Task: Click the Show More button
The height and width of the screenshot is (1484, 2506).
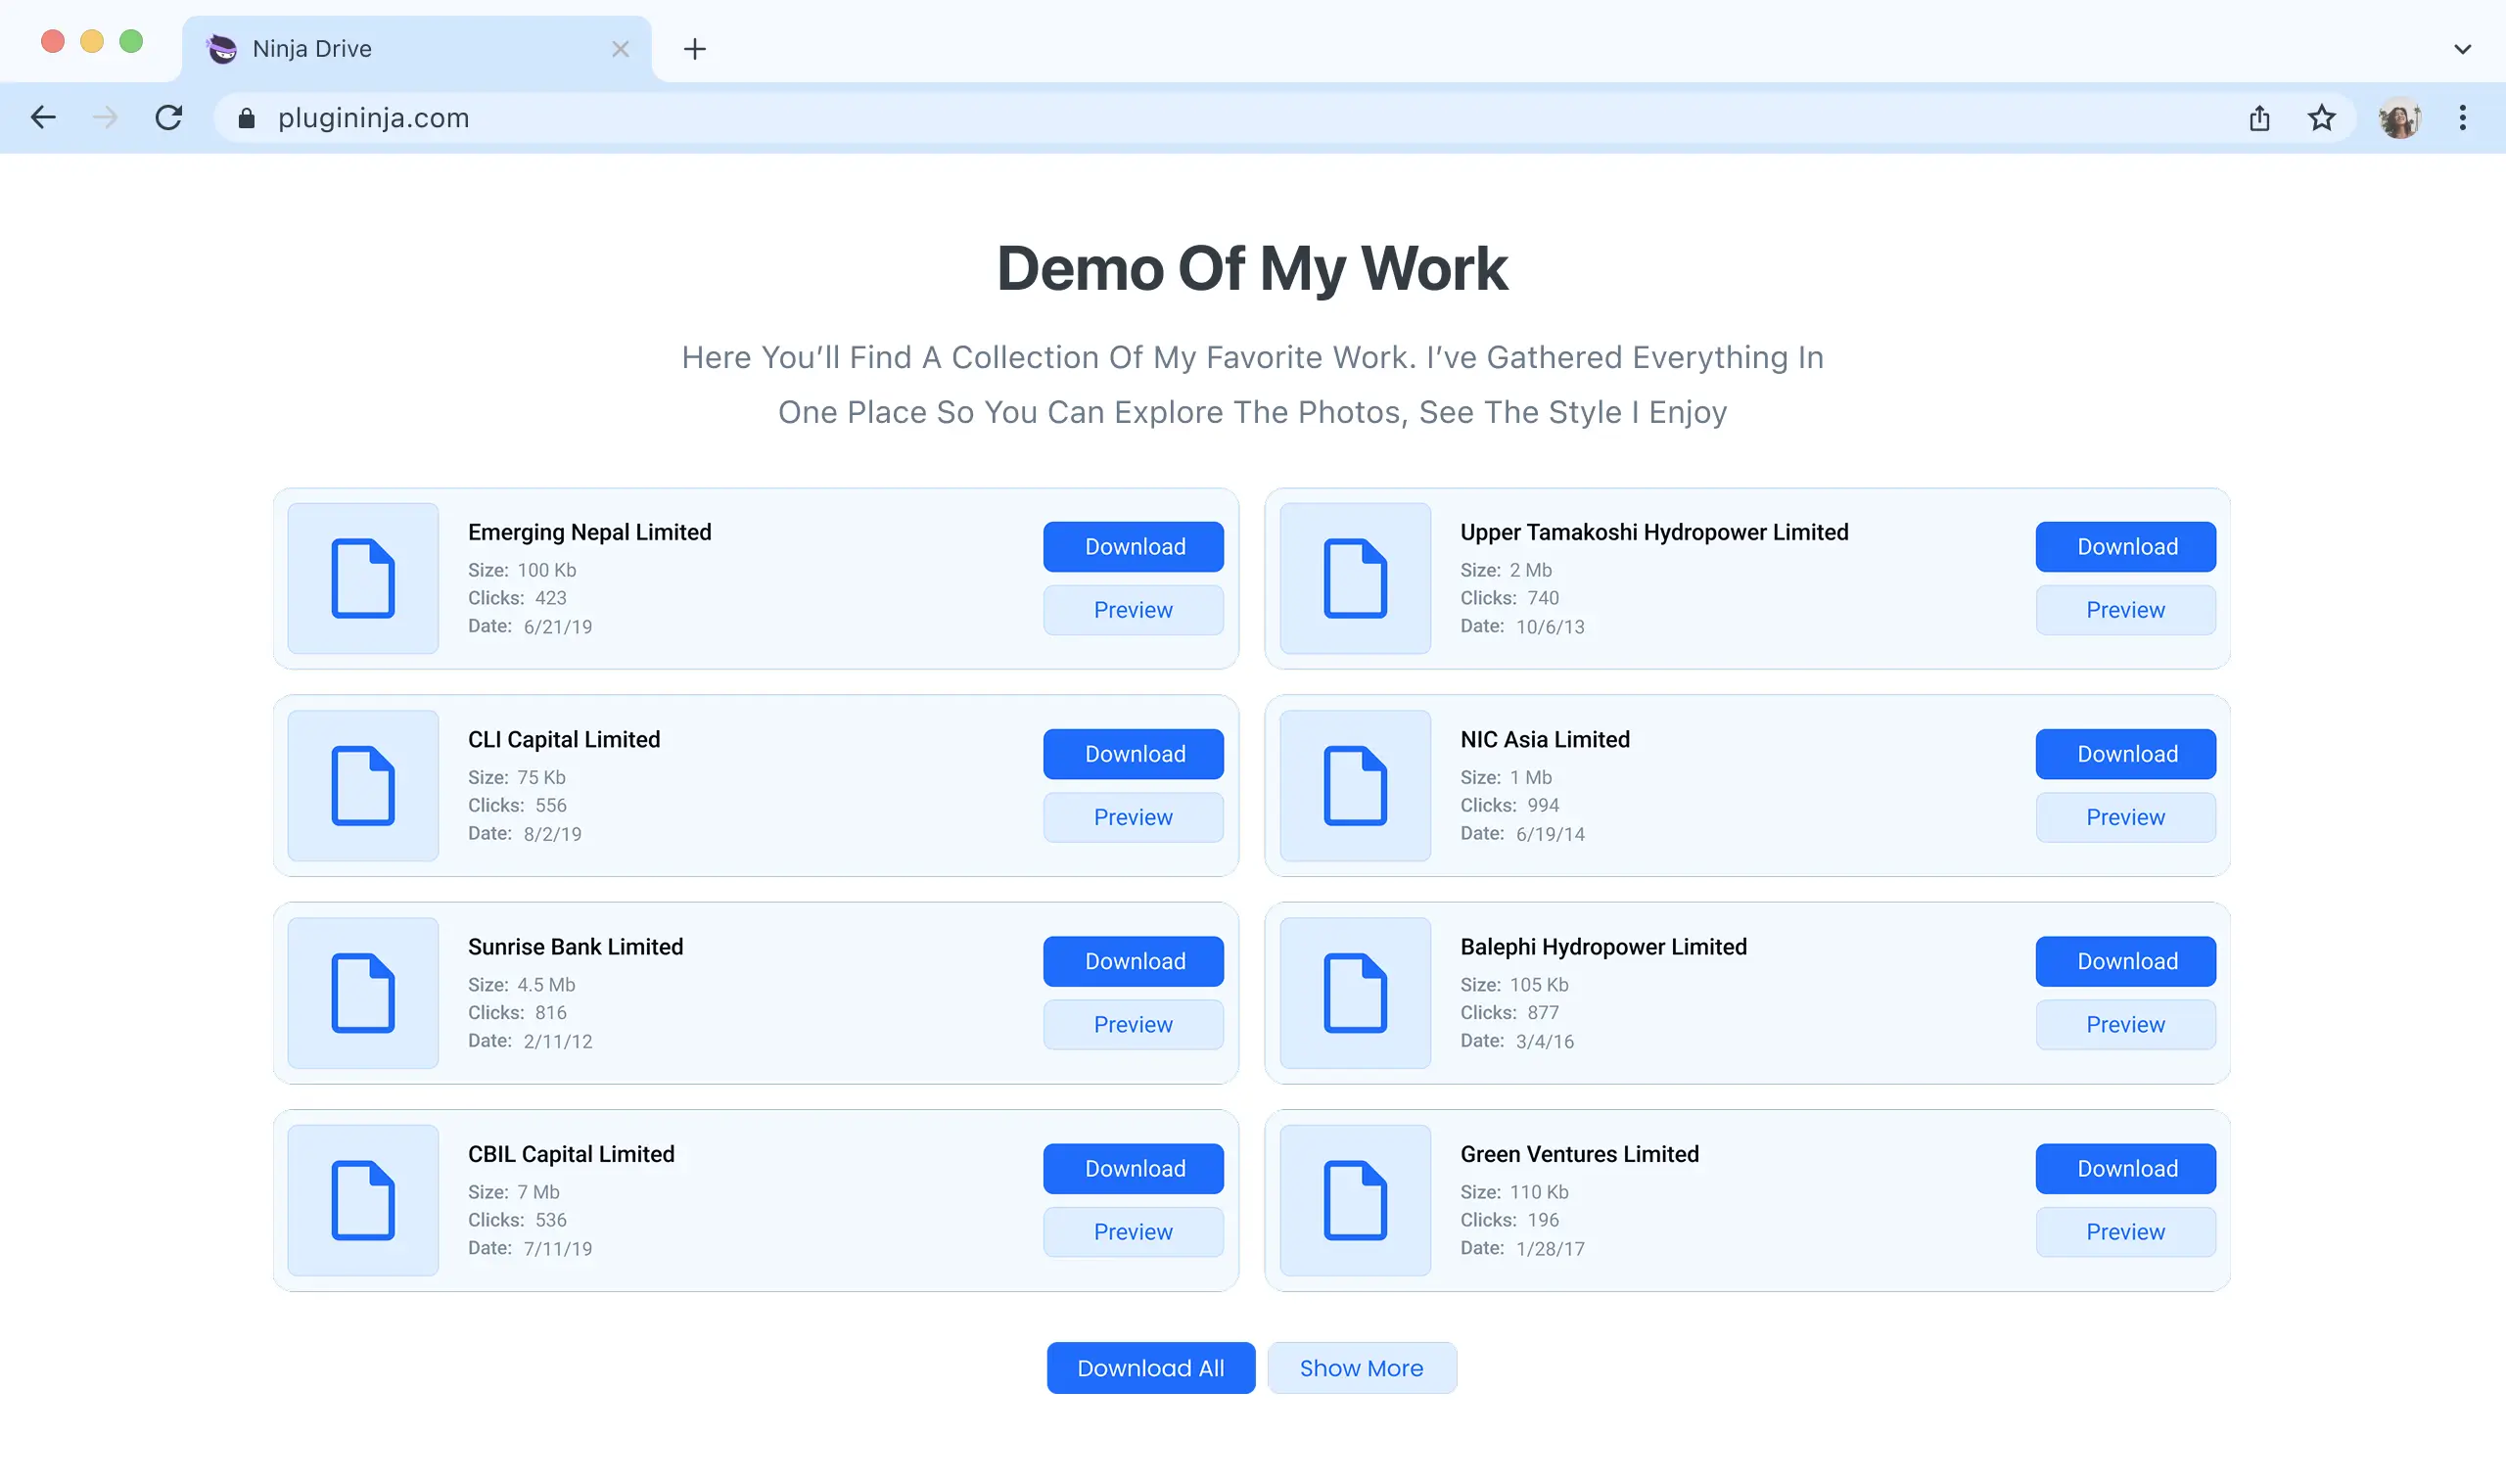Action: [1361, 1367]
